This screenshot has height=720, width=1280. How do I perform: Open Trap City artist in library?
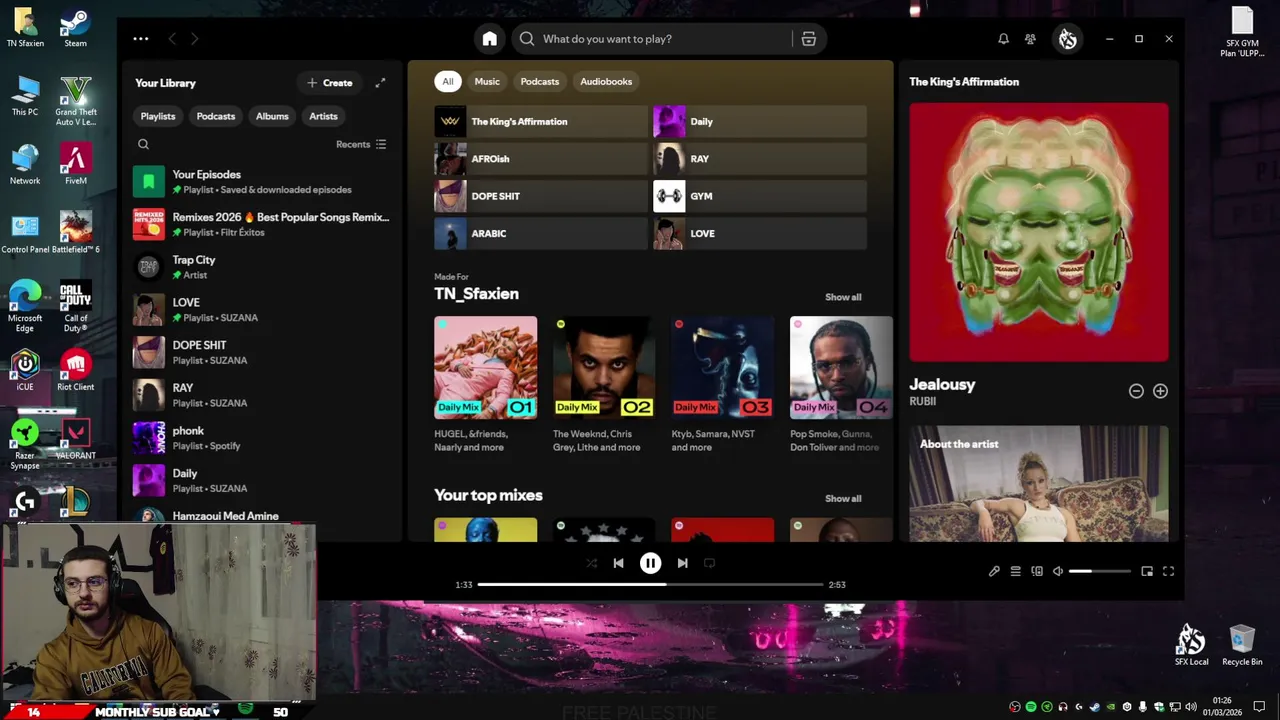click(x=262, y=267)
